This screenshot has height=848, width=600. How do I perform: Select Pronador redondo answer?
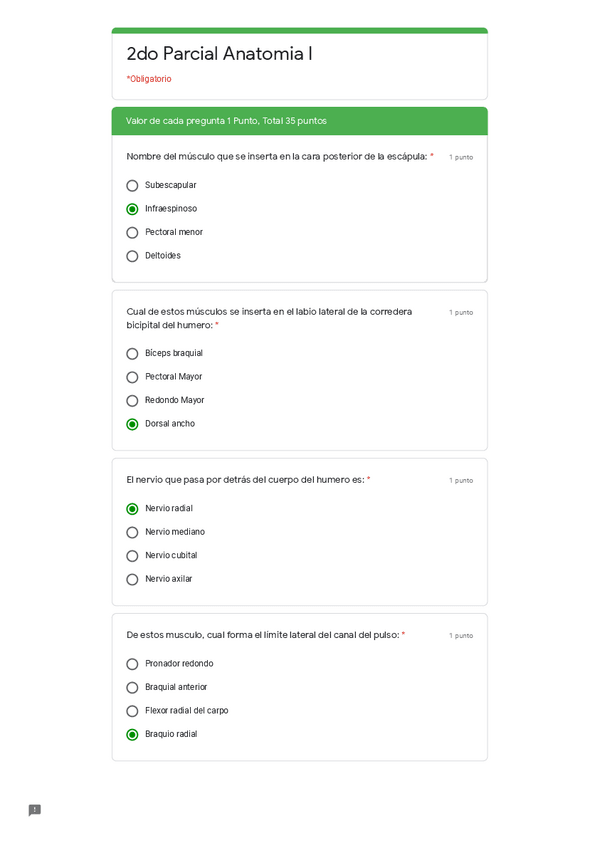(x=132, y=664)
